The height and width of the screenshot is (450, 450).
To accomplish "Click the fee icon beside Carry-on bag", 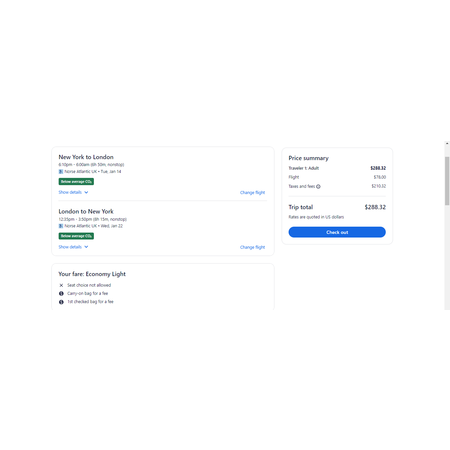I will (61, 294).
